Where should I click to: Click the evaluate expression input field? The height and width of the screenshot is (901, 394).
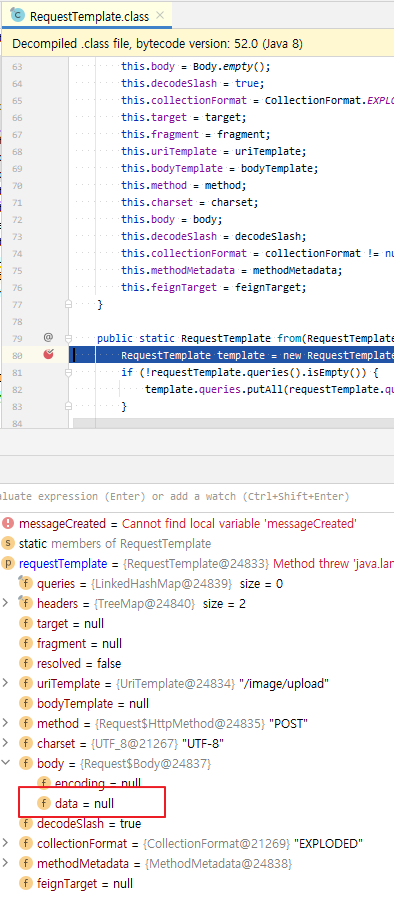[x=197, y=496]
